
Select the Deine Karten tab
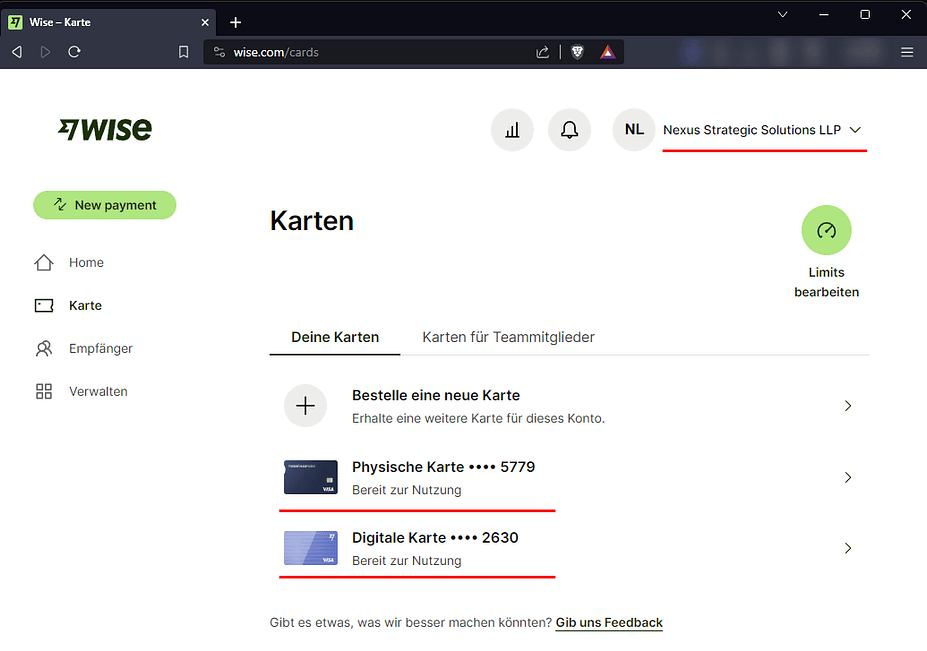click(x=335, y=337)
